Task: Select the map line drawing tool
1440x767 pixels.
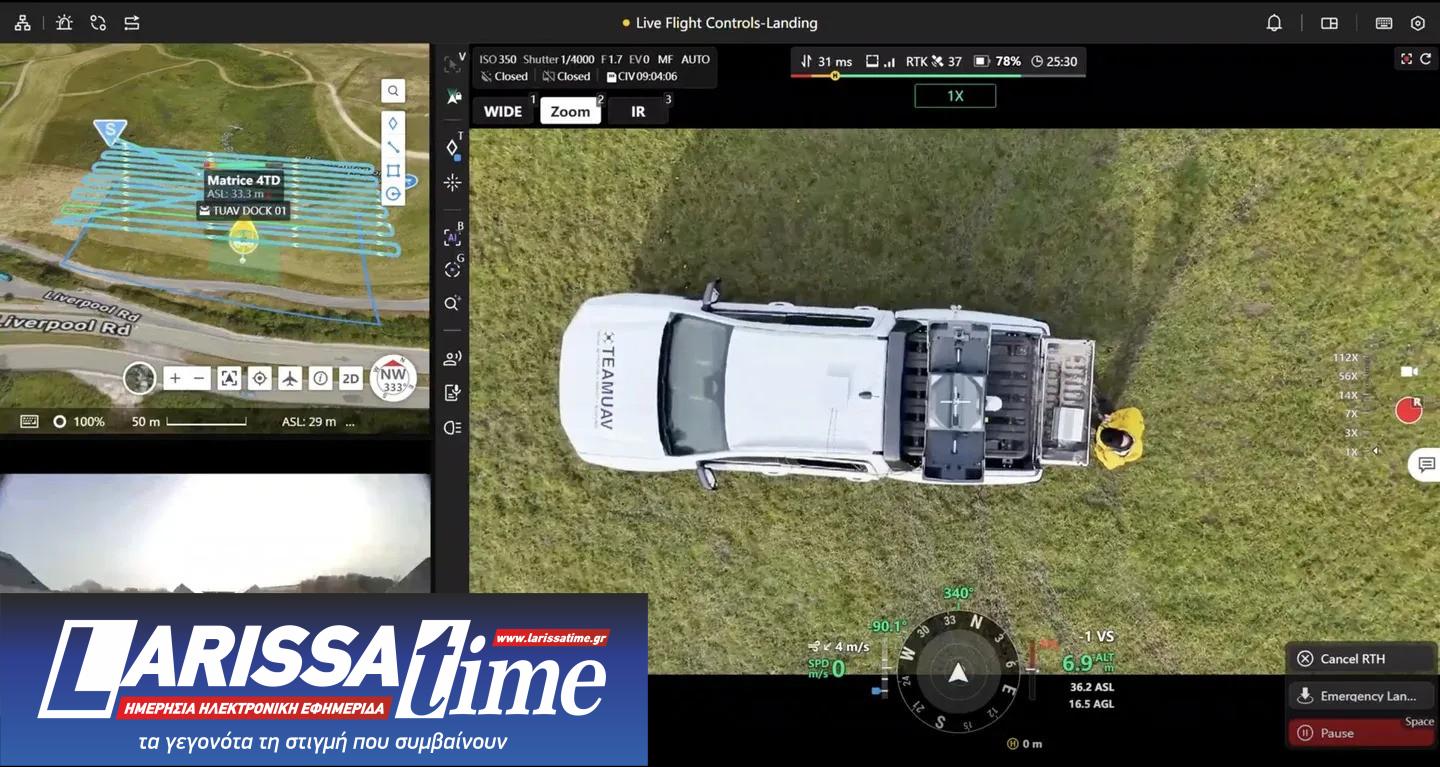Action: tap(393, 147)
